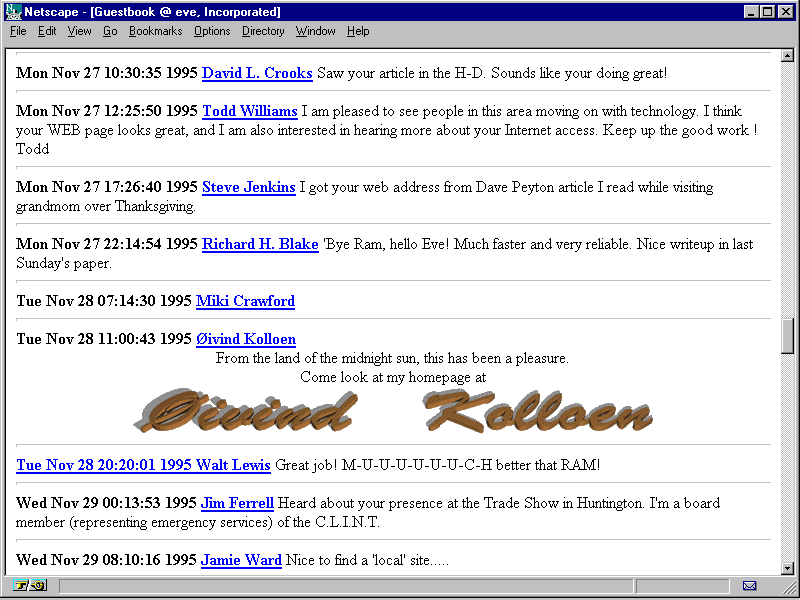Click the vertical scrollbar thumb
800x600 pixels.
tap(788, 336)
